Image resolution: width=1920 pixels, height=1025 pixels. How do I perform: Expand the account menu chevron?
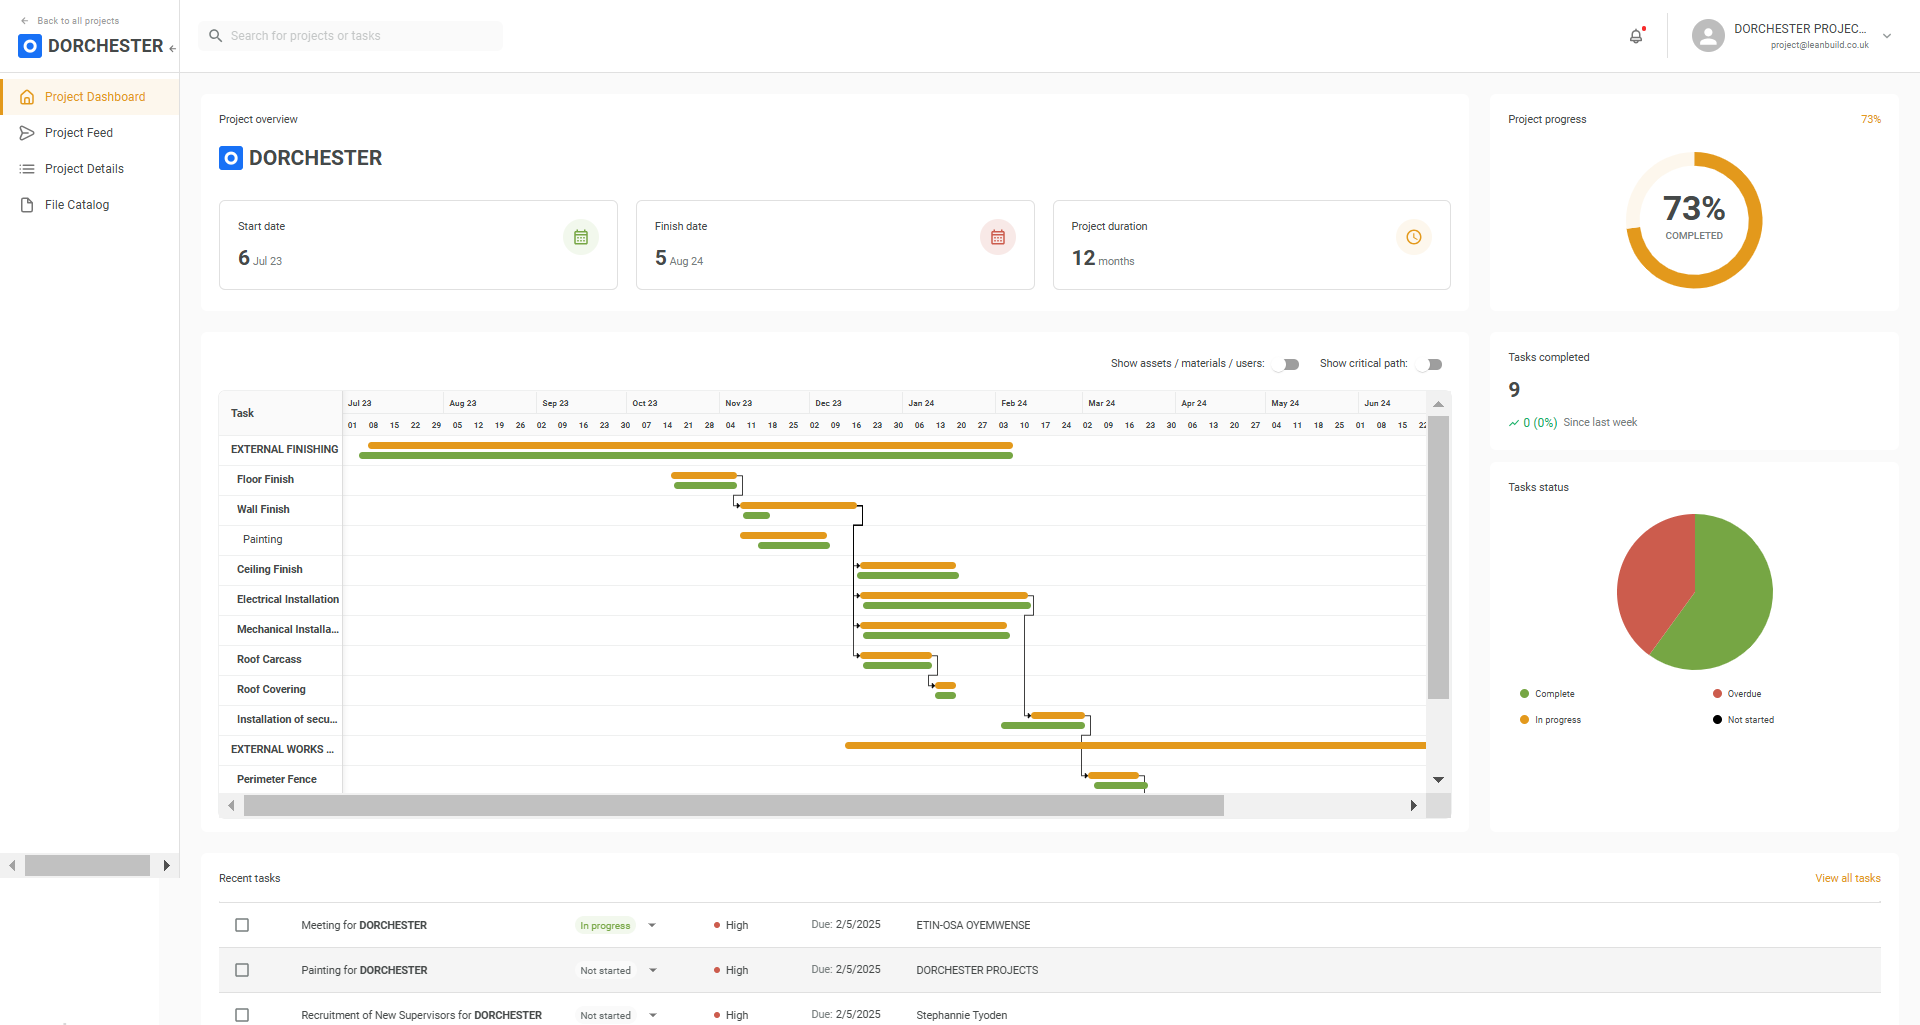tap(1887, 36)
